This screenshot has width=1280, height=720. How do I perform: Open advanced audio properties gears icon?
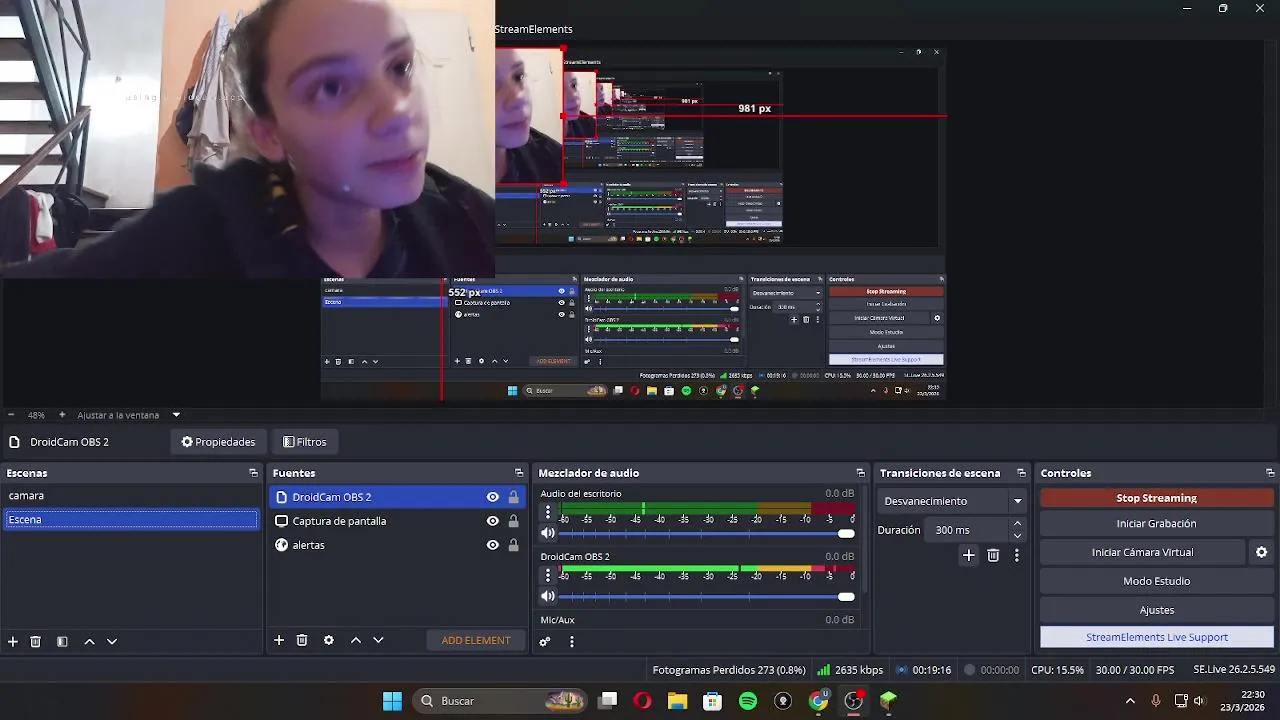pyautogui.click(x=545, y=642)
